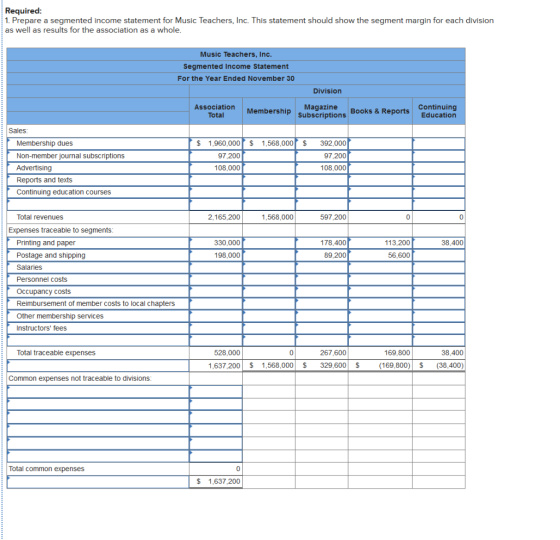Select Continuing education courses Association Total cell
This screenshot has height=540, width=560.
pyautogui.click(x=216, y=192)
